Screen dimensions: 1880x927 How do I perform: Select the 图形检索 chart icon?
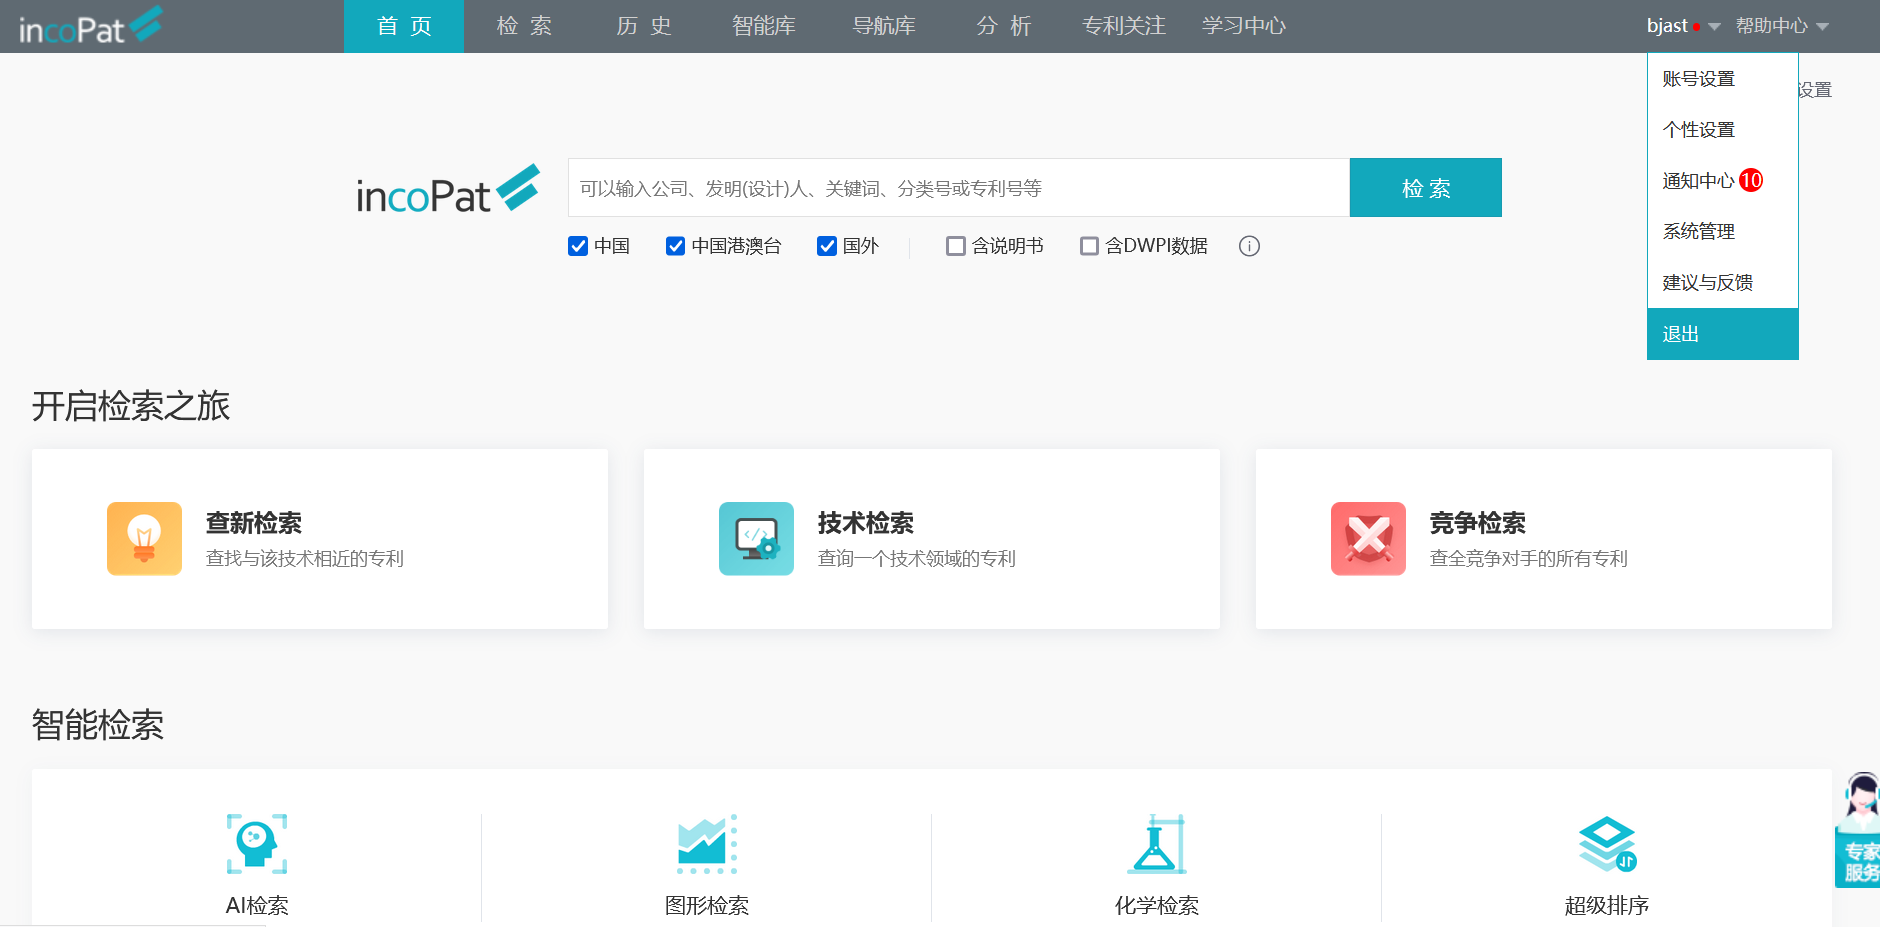707,844
